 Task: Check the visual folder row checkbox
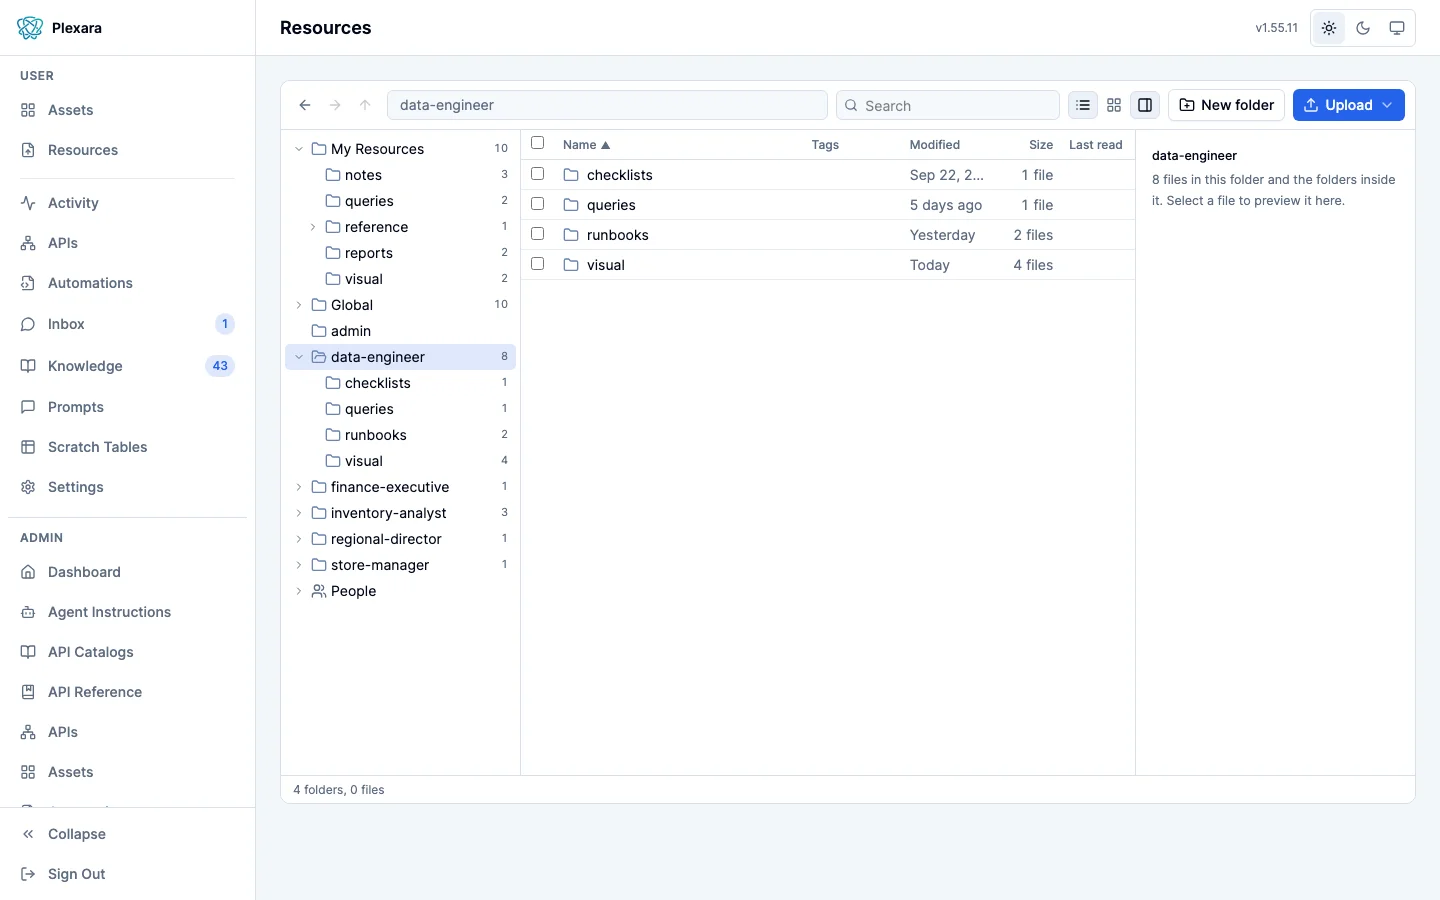(538, 264)
